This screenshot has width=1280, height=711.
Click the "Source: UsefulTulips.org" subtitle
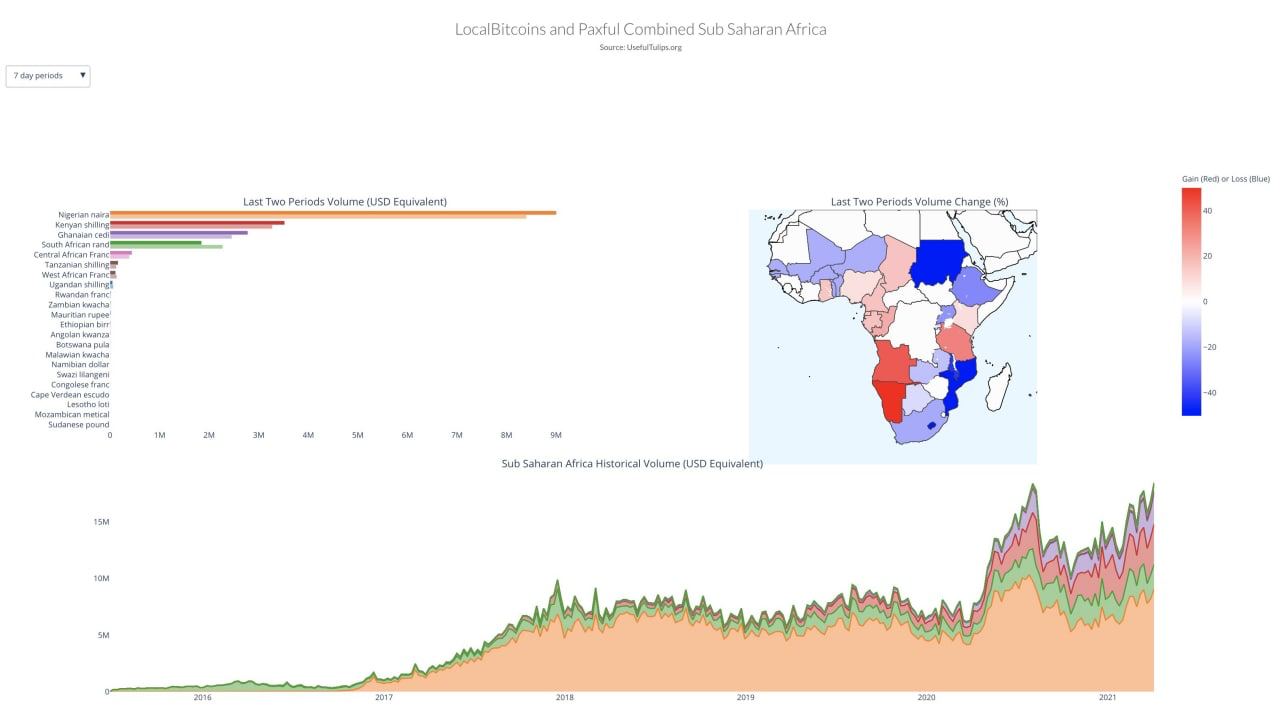640,47
